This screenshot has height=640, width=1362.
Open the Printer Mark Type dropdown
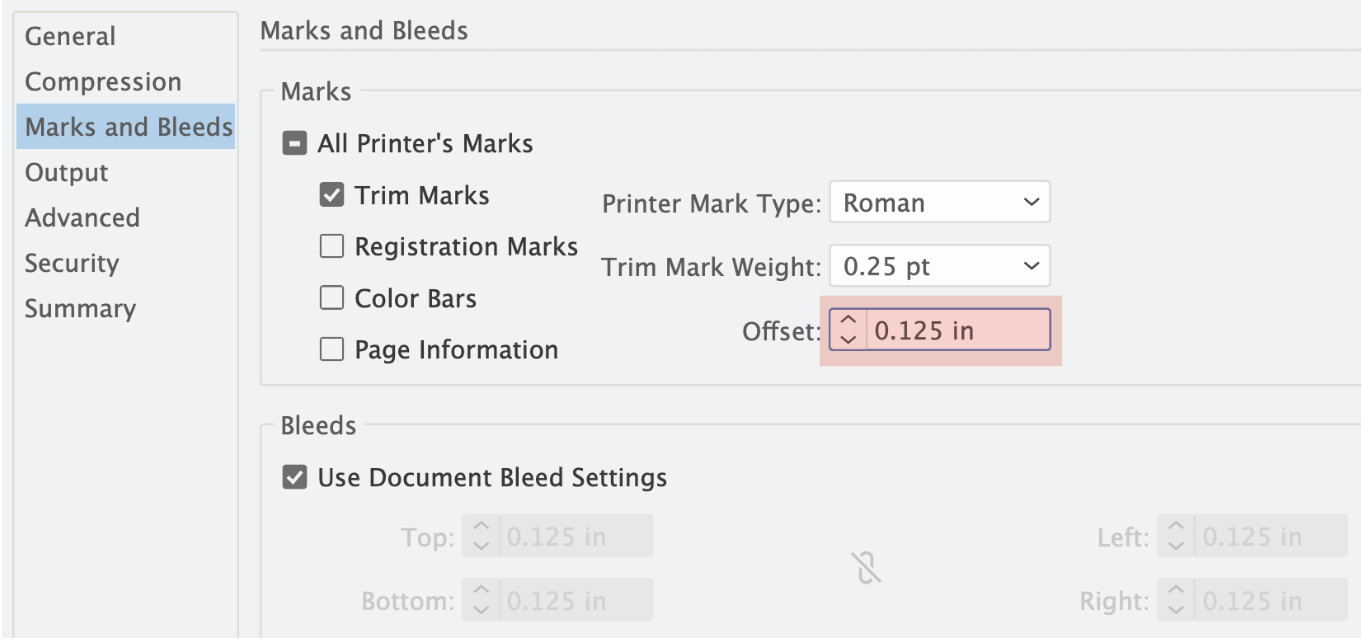click(939, 203)
